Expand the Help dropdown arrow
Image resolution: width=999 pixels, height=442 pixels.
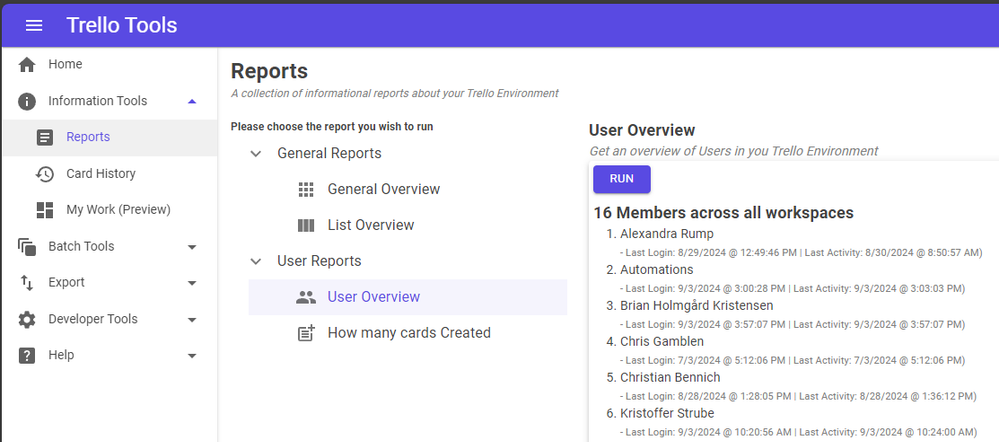(192, 356)
